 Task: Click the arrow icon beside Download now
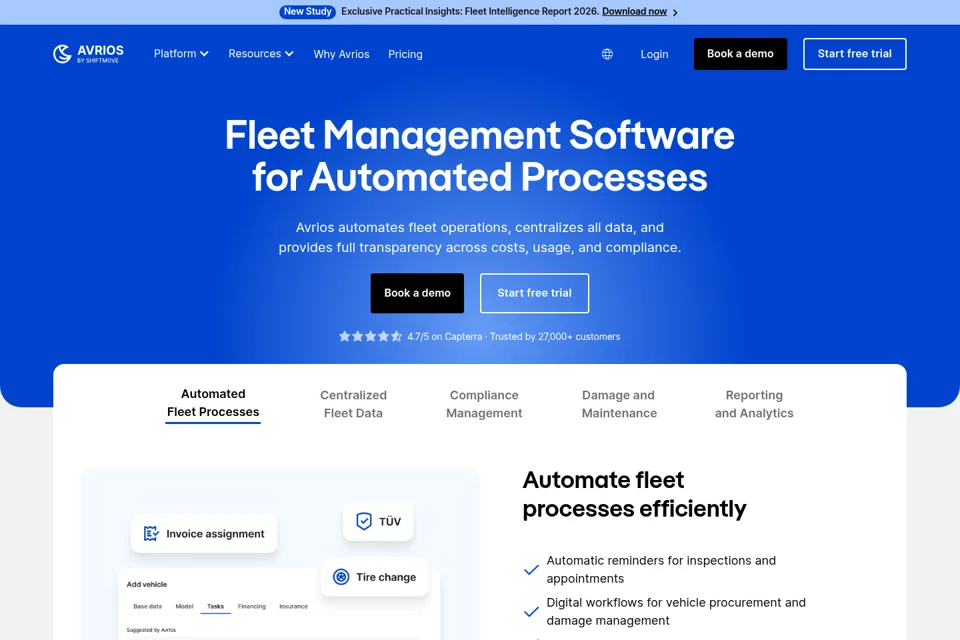pos(675,12)
